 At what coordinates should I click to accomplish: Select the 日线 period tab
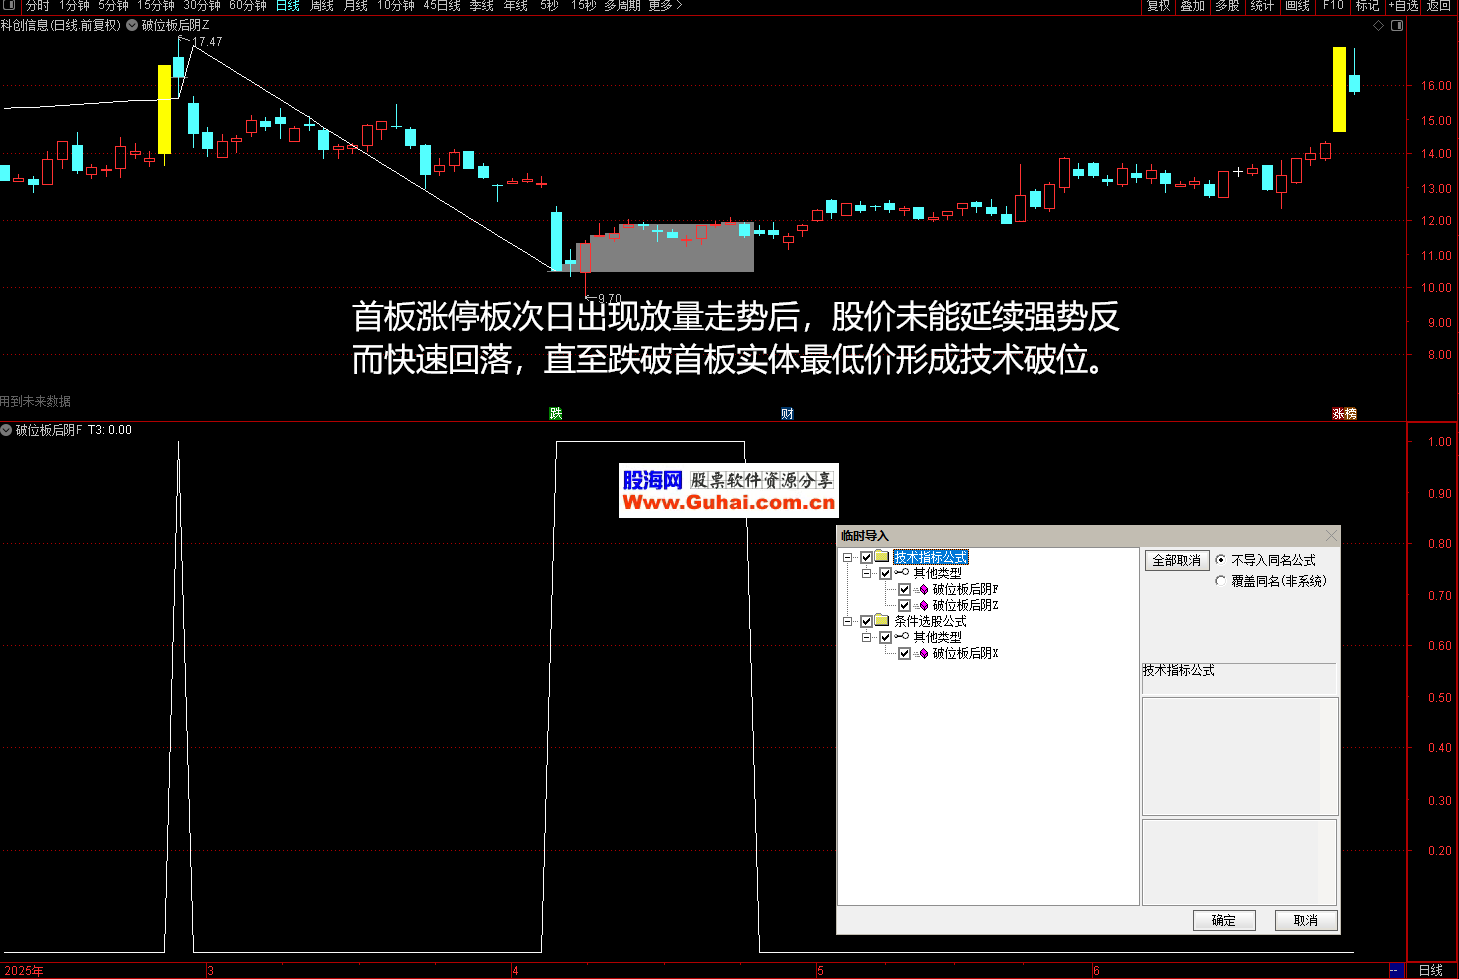point(288,5)
